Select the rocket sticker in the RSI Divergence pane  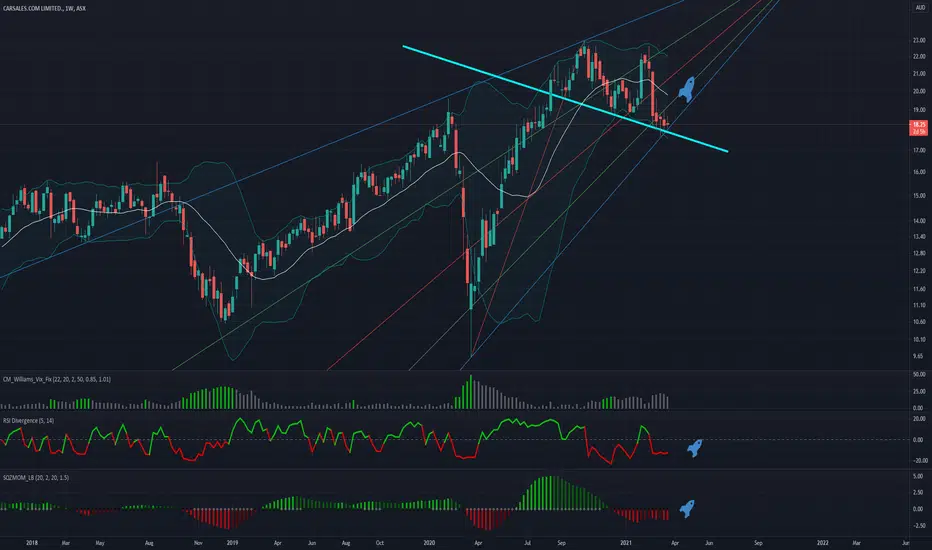695,448
